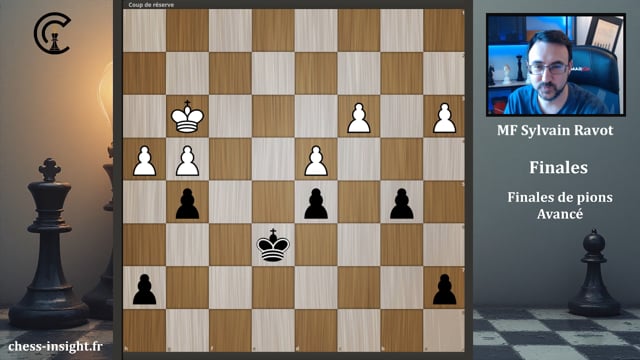Select the white pawn on h4
Image resolution: width=640 pixels, height=360 pixels.
144,161
